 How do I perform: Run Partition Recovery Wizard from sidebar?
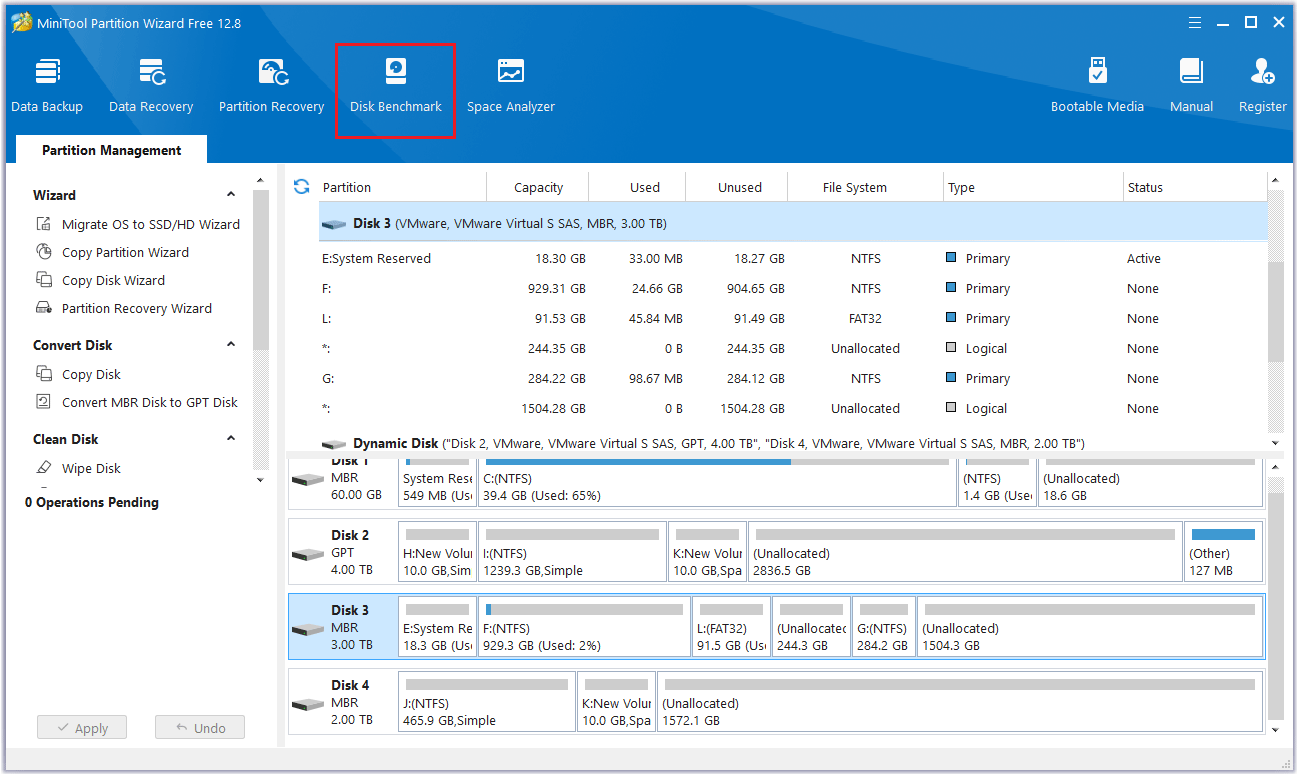click(124, 308)
